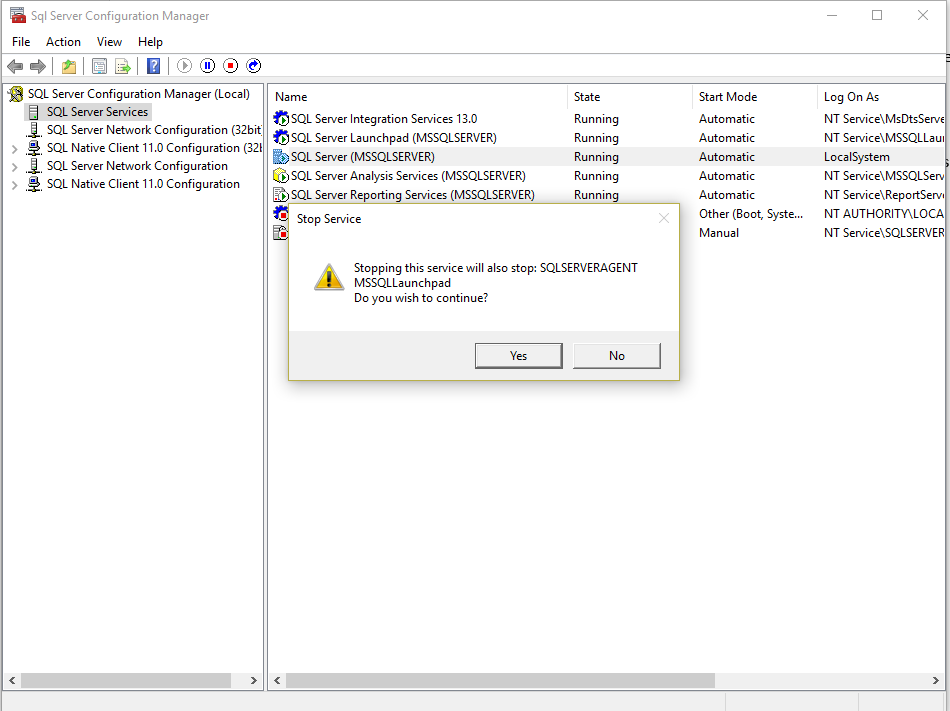Click the Stop Service red toolbar icon
The height and width of the screenshot is (711, 950).
[230, 65]
